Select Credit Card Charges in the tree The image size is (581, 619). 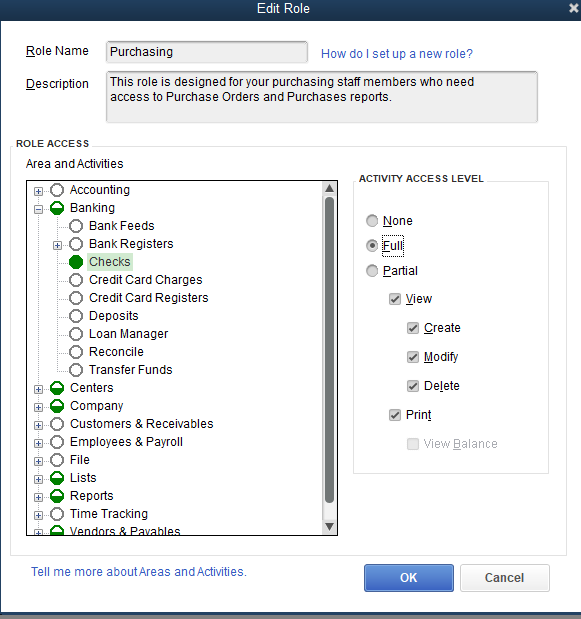point(145,280)
